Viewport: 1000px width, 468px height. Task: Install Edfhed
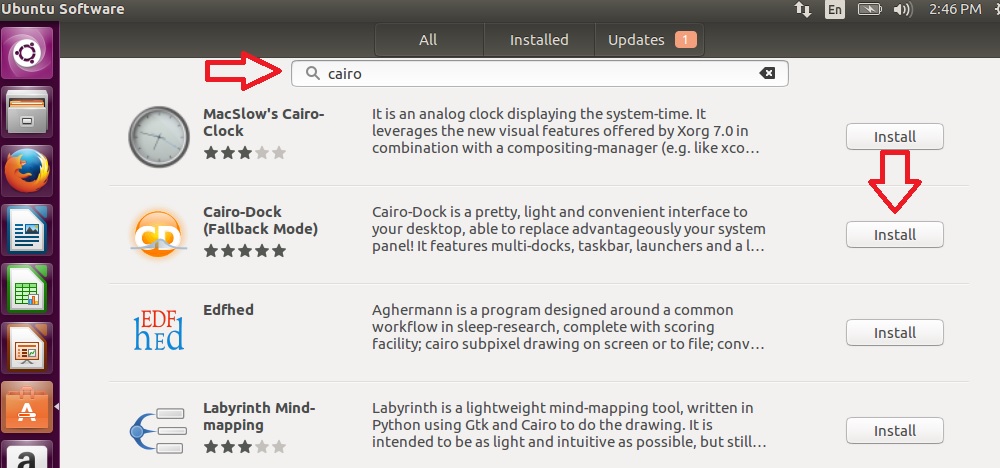pyautogui.click(x=894, y=332)
